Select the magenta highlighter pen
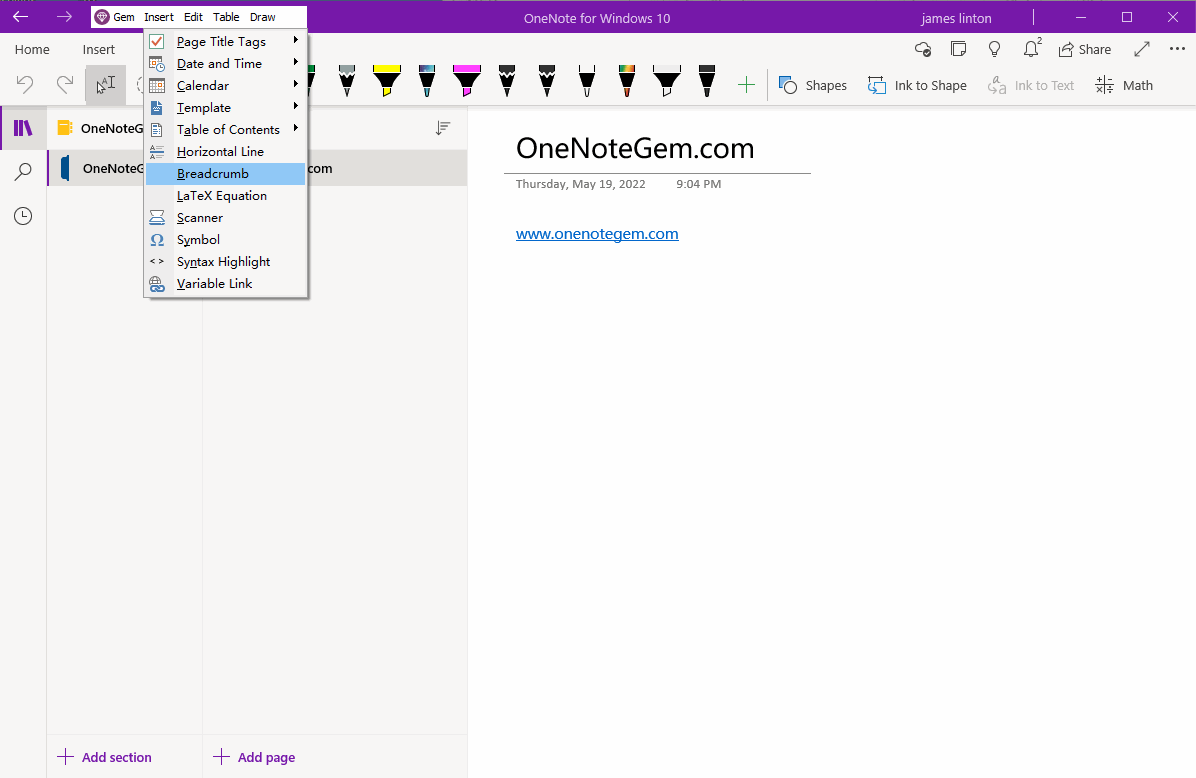Viewport: 1196px width, 778px height. click(x=467, y=81)
